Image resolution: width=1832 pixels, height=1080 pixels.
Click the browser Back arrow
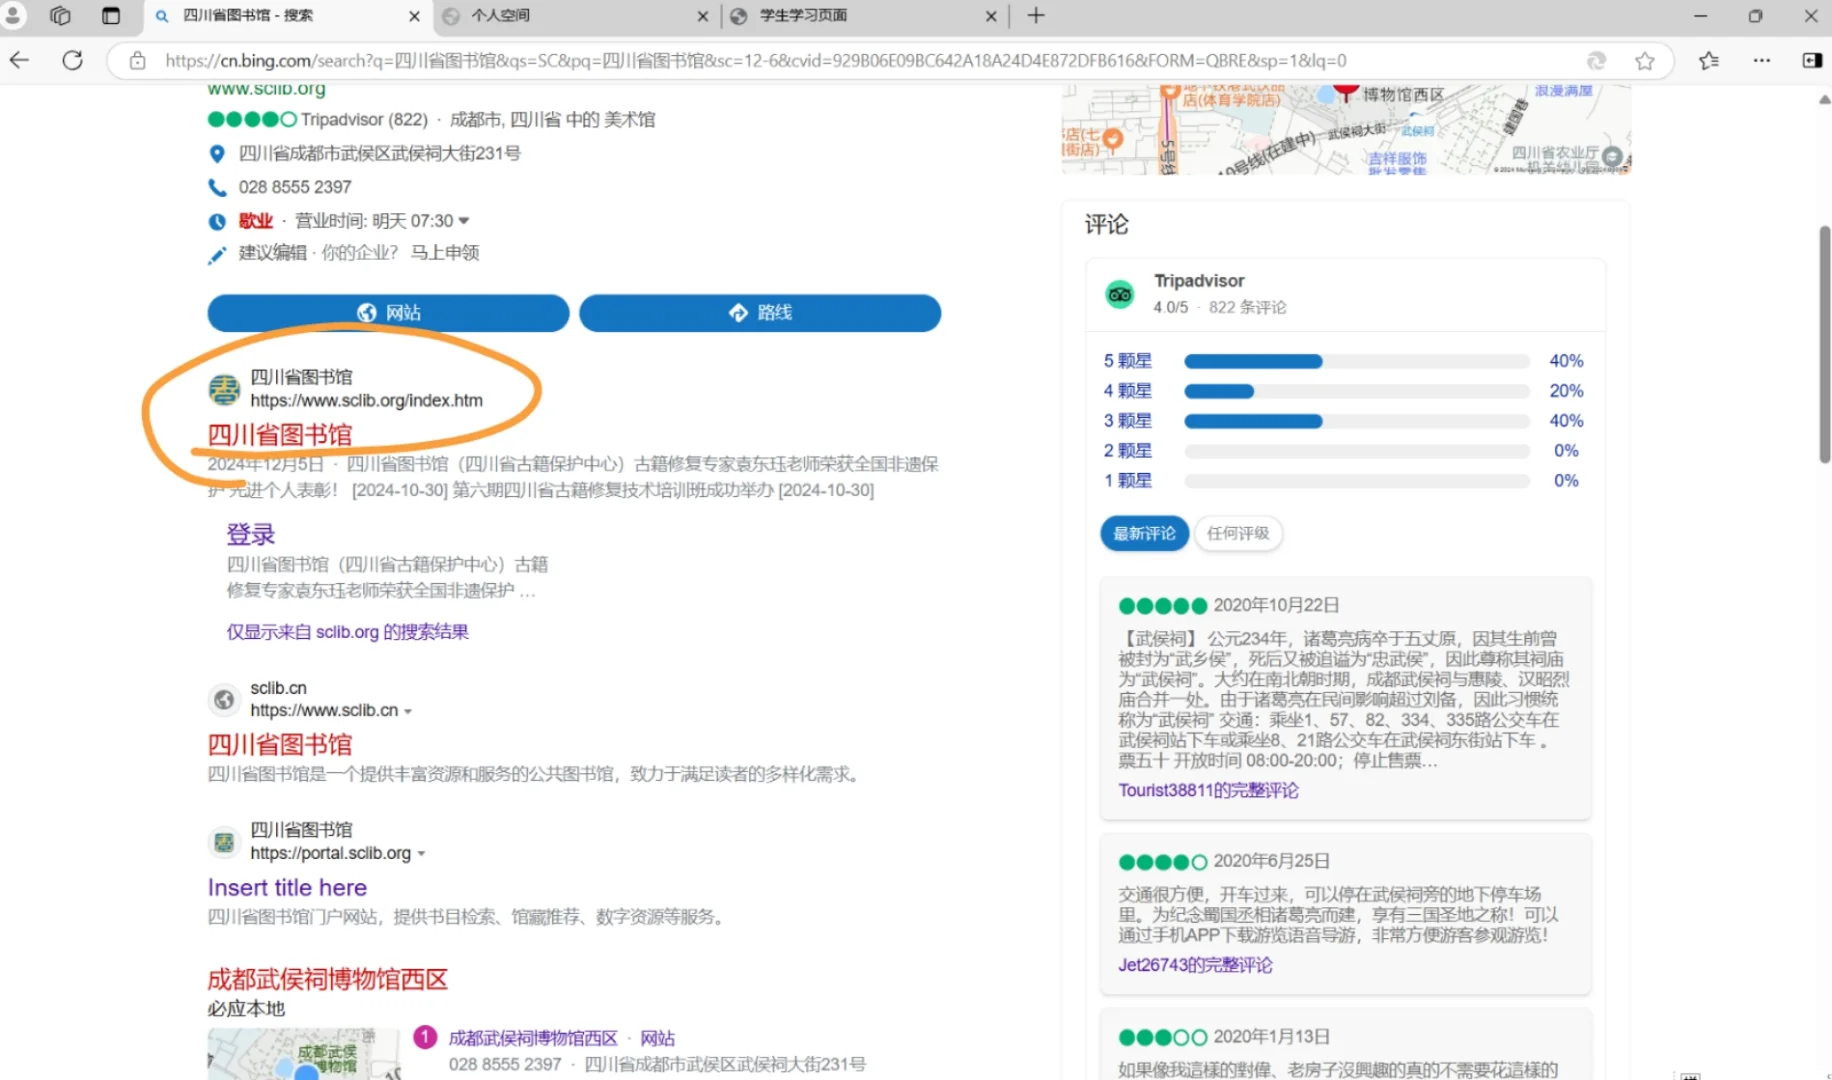19,60
